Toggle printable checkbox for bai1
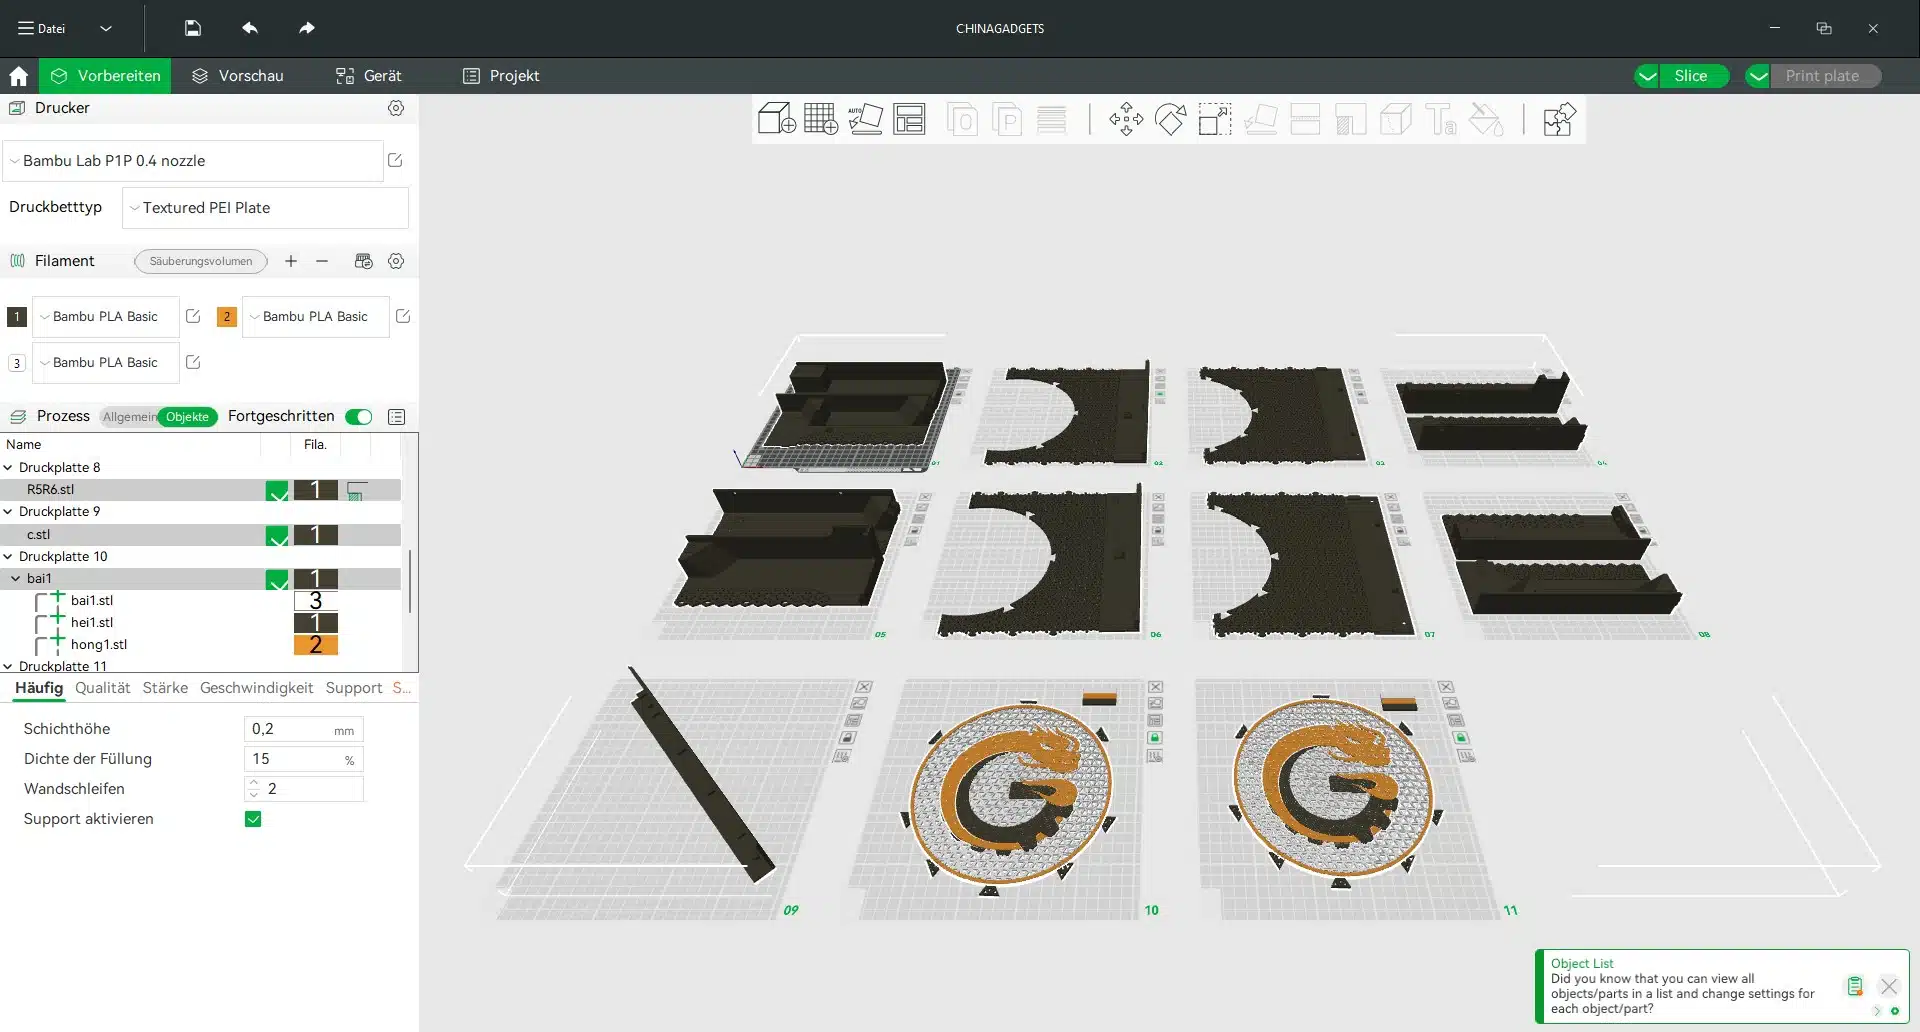 click(277, 579)
